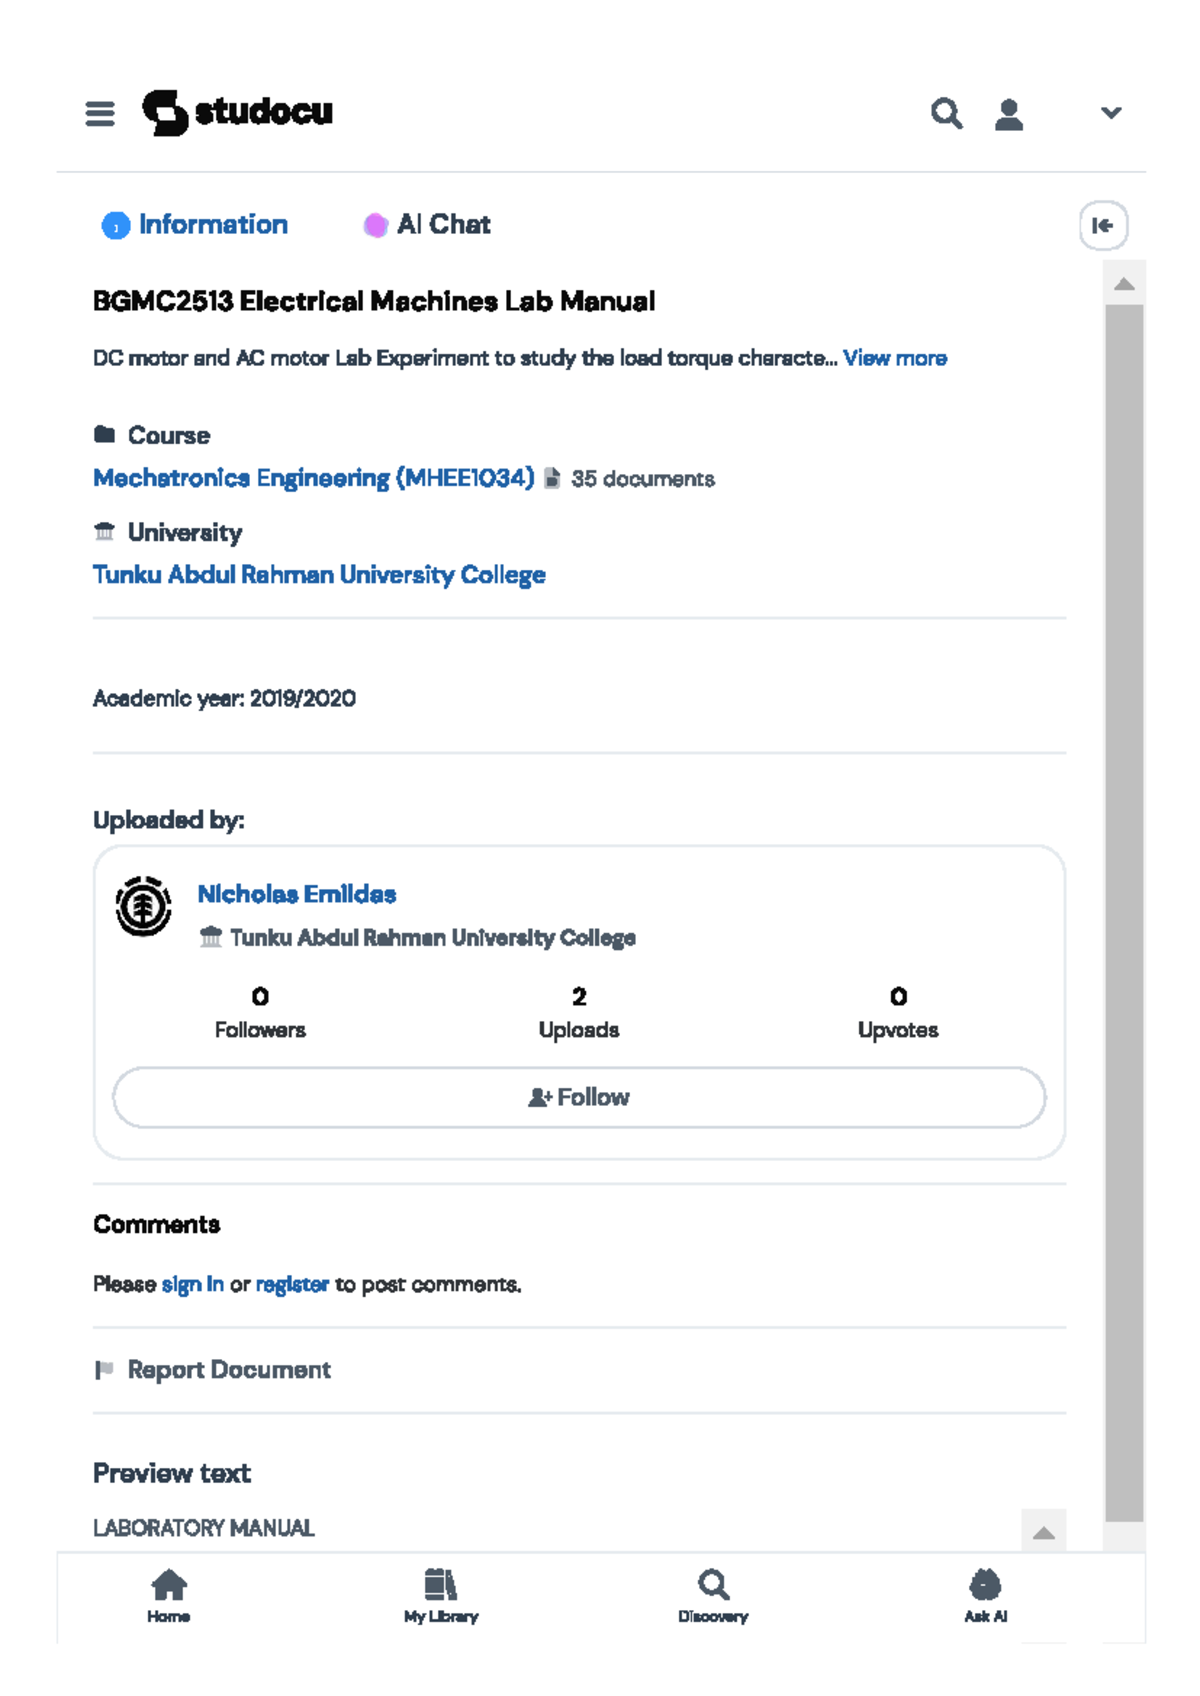Open Mechatronics Engineering (MHEE1034) course link
Viewport: 1200px width, 1696px height.
tap(314, 478)
